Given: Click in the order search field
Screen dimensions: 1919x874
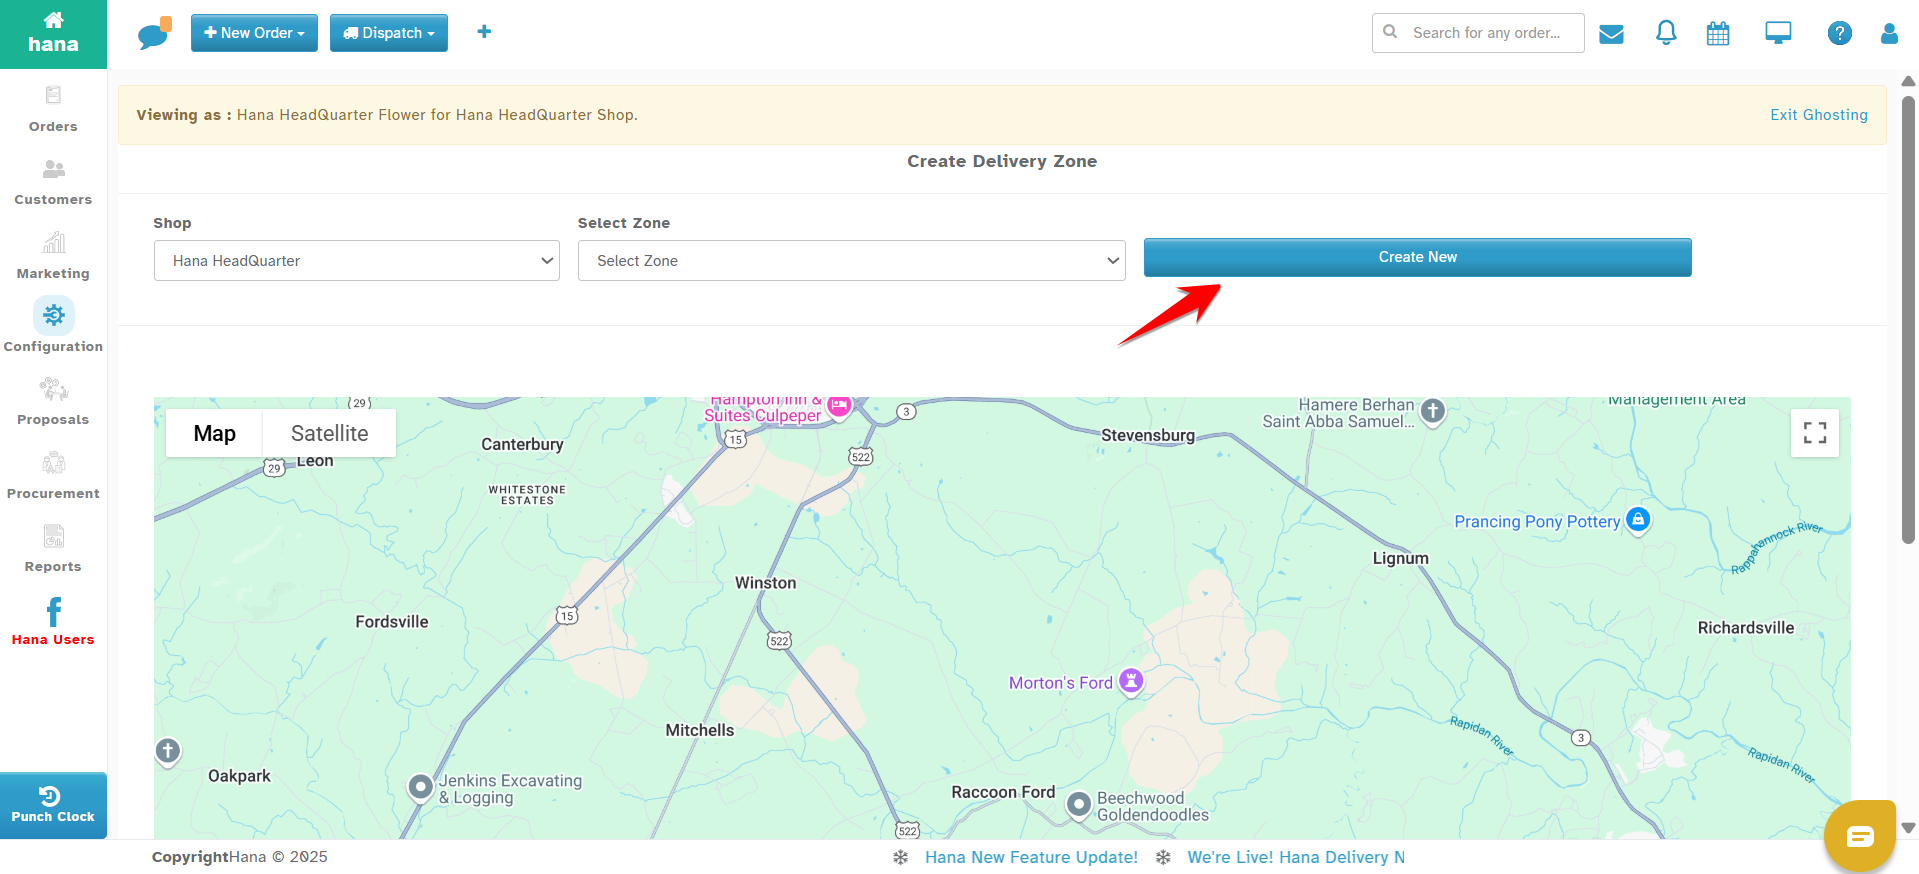Looking at the screenshot, I should point(1478,33).
